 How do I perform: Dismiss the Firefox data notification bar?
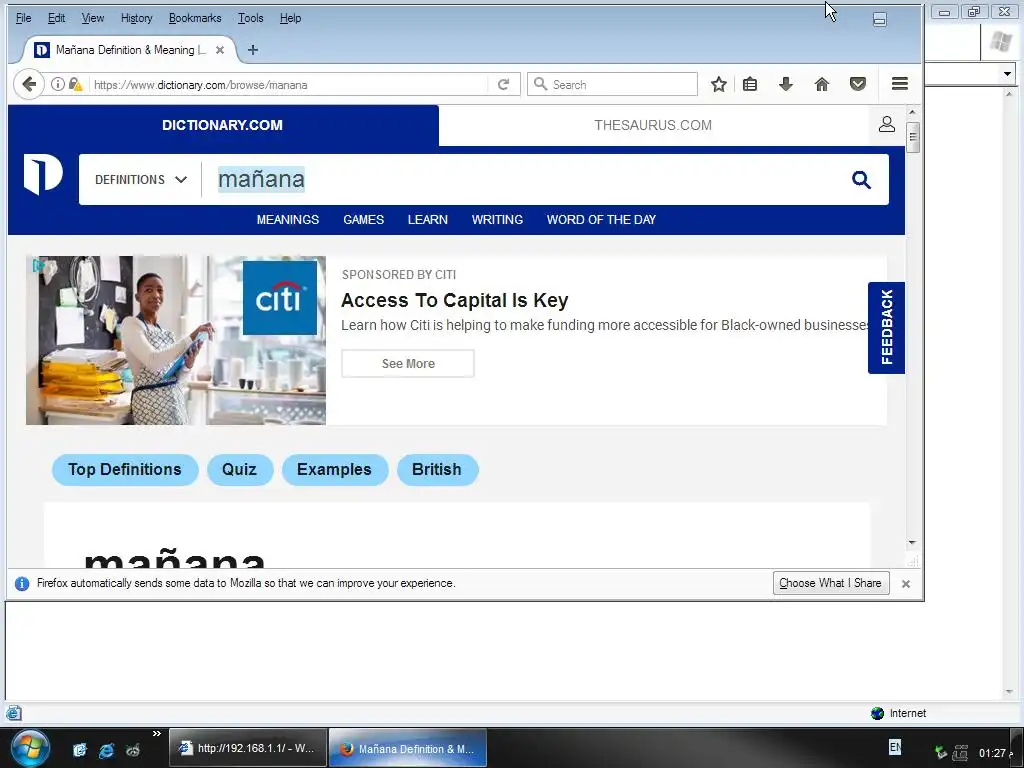pyautogui.click(x=906, y=584)
